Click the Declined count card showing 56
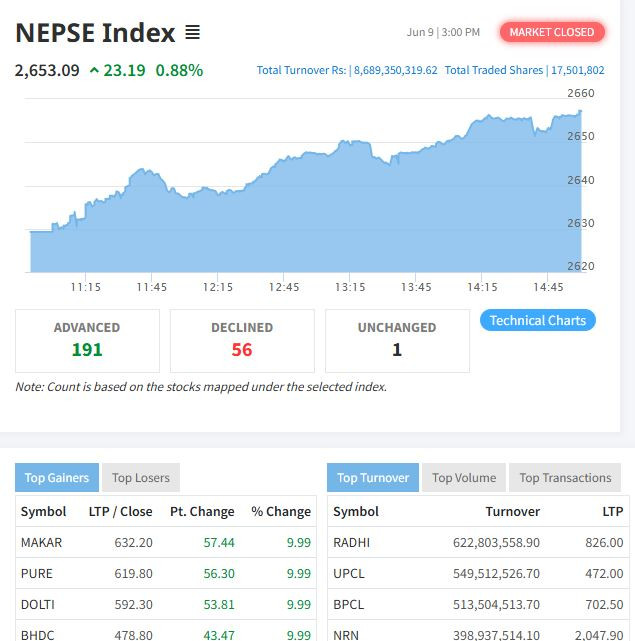The height and width of the screenshot is (641, 635). point(242,340)
